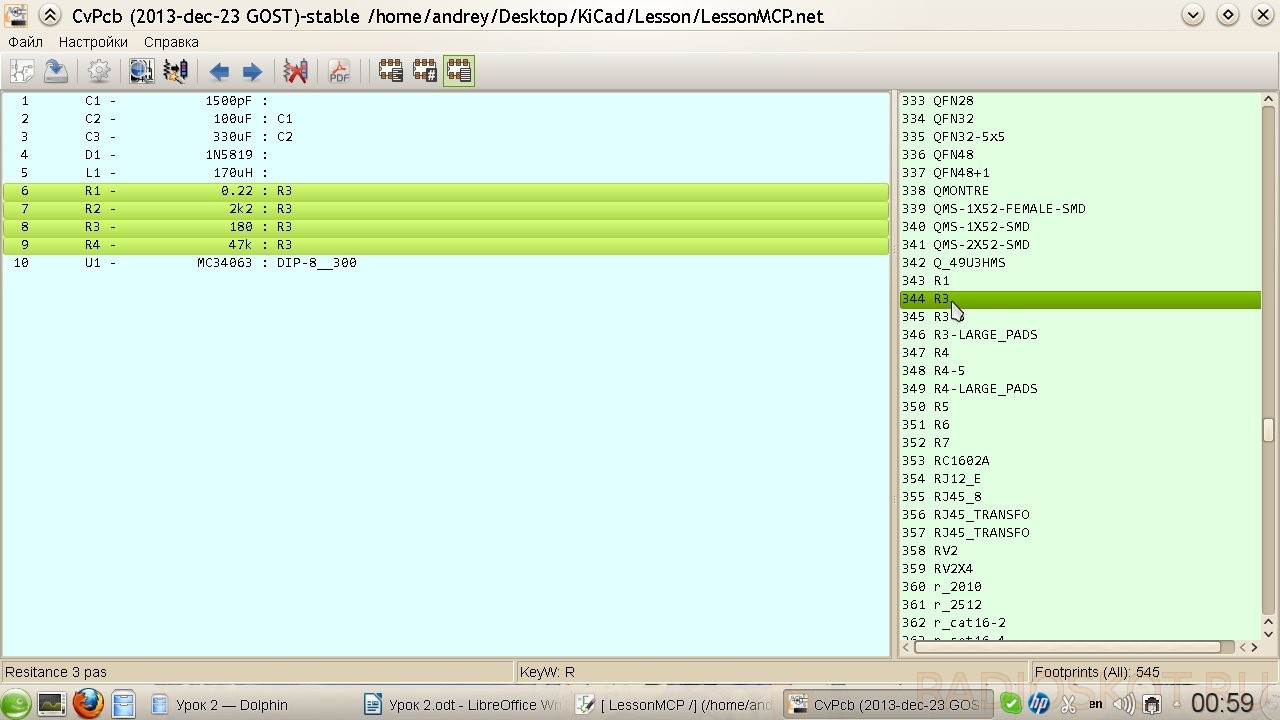Open the Справка menu
This screenshot has width=1280, height=720.
(171, 42)
